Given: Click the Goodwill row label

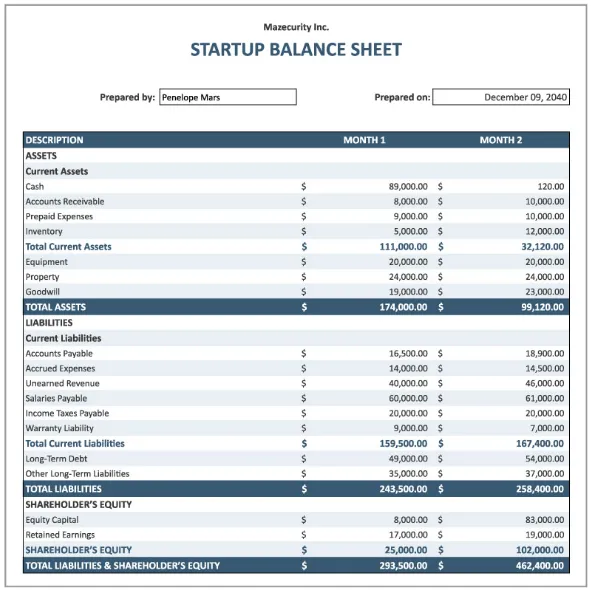Looking at the screenshot, I should pyautogui.click(x=43, y=292).
